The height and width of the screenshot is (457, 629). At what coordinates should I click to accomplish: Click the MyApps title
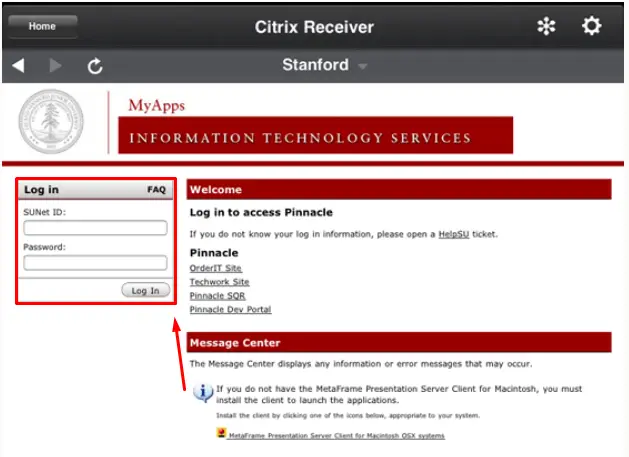156,106
